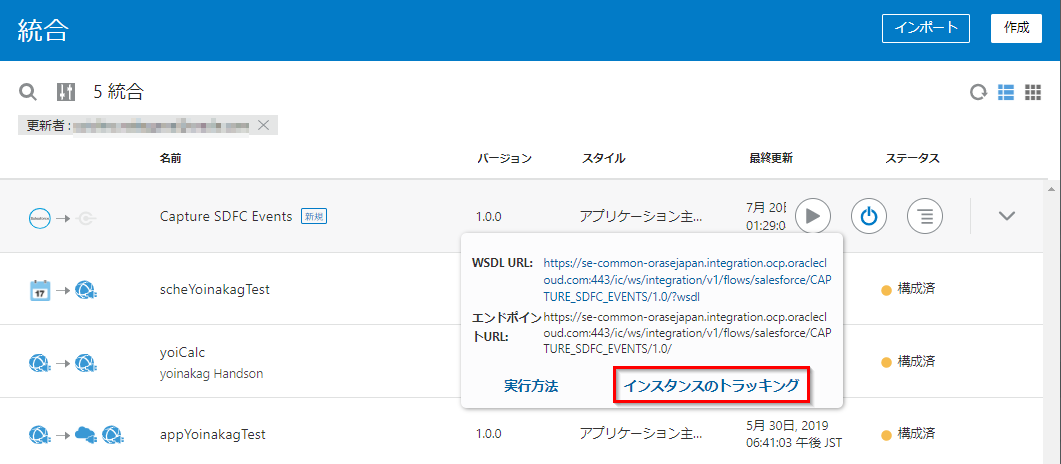This screenshot has height=464, width=1061.
Task: Open the scheYoinakagTest integration
Action: (x=214, y=290)
